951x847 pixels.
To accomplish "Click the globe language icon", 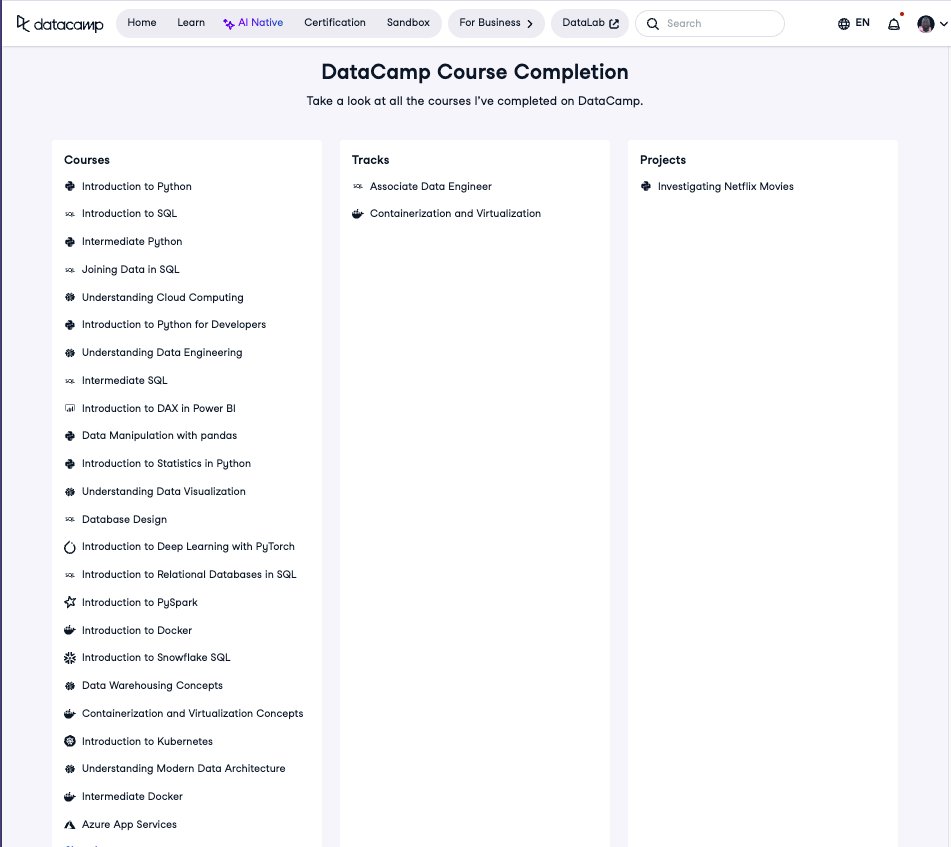I will [x=844, y=24].
